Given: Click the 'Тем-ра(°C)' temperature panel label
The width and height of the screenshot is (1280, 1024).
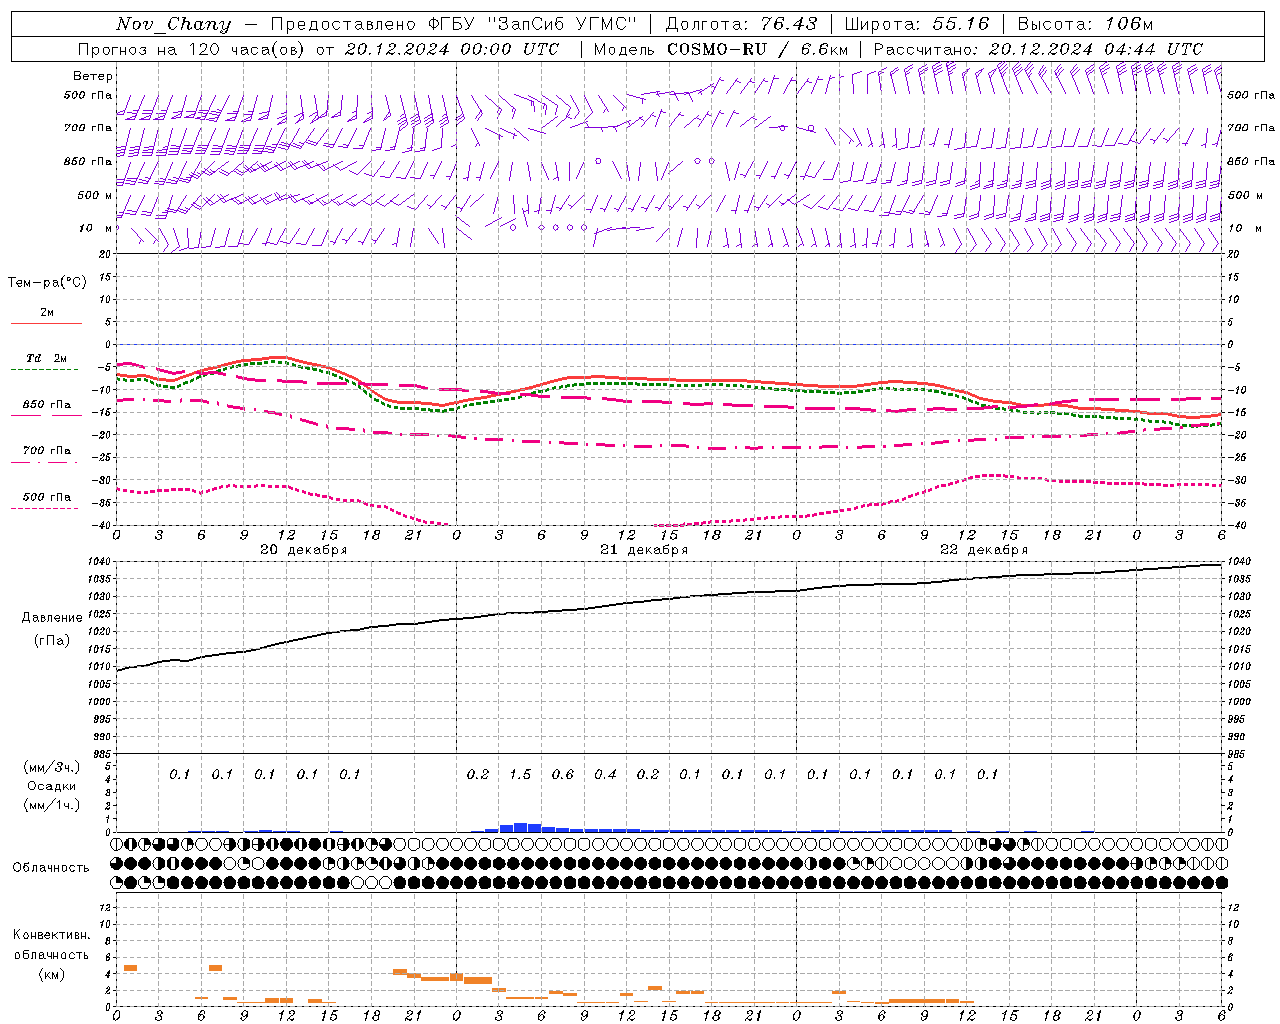Looking at the screenshot, I should click(x=47, y=283).
